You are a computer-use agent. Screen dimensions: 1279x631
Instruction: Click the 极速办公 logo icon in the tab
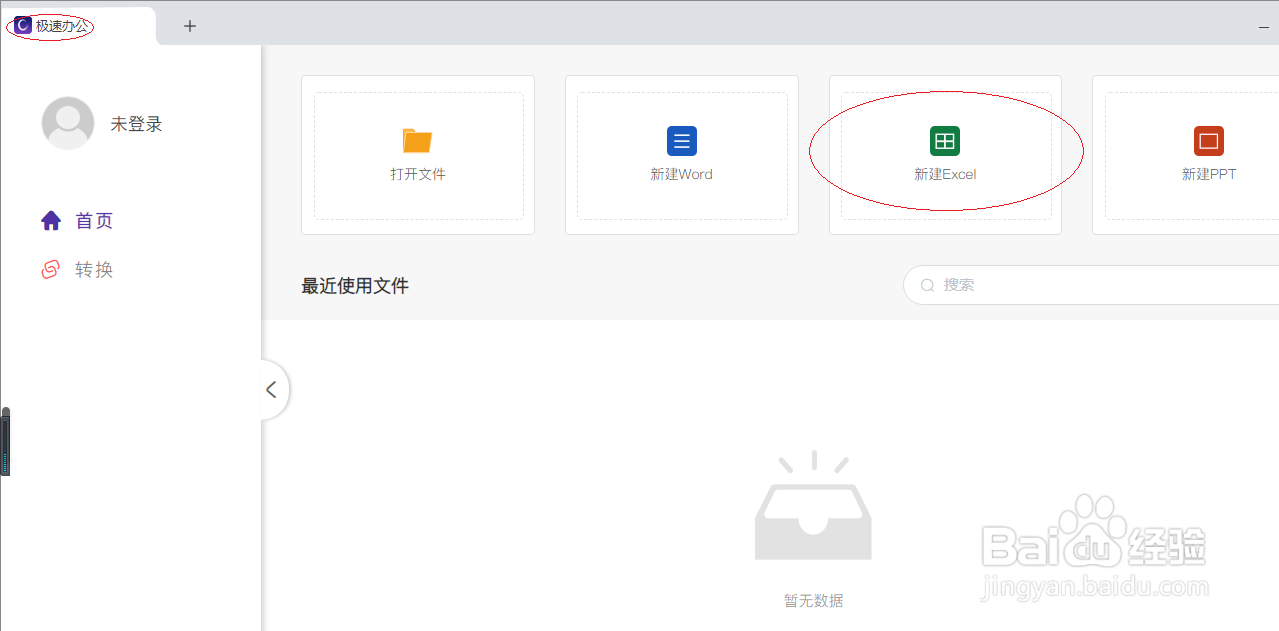pyautogui.click(x=22, y=25)
